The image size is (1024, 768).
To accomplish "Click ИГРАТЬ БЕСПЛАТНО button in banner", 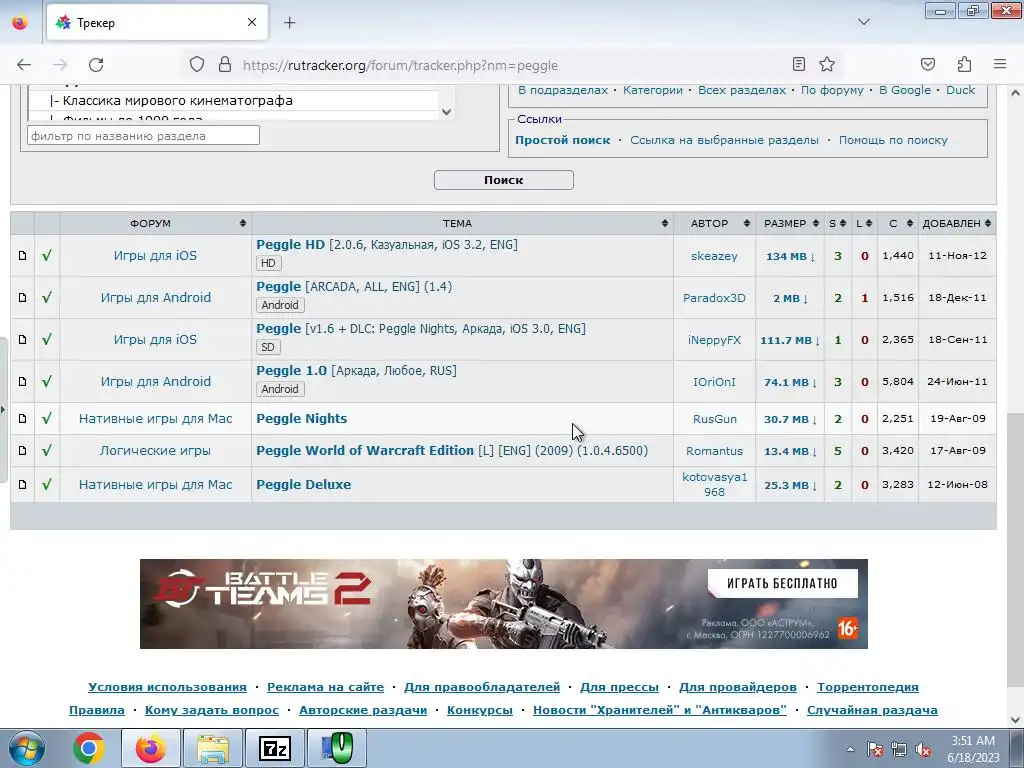I will [x=782, y=583].
